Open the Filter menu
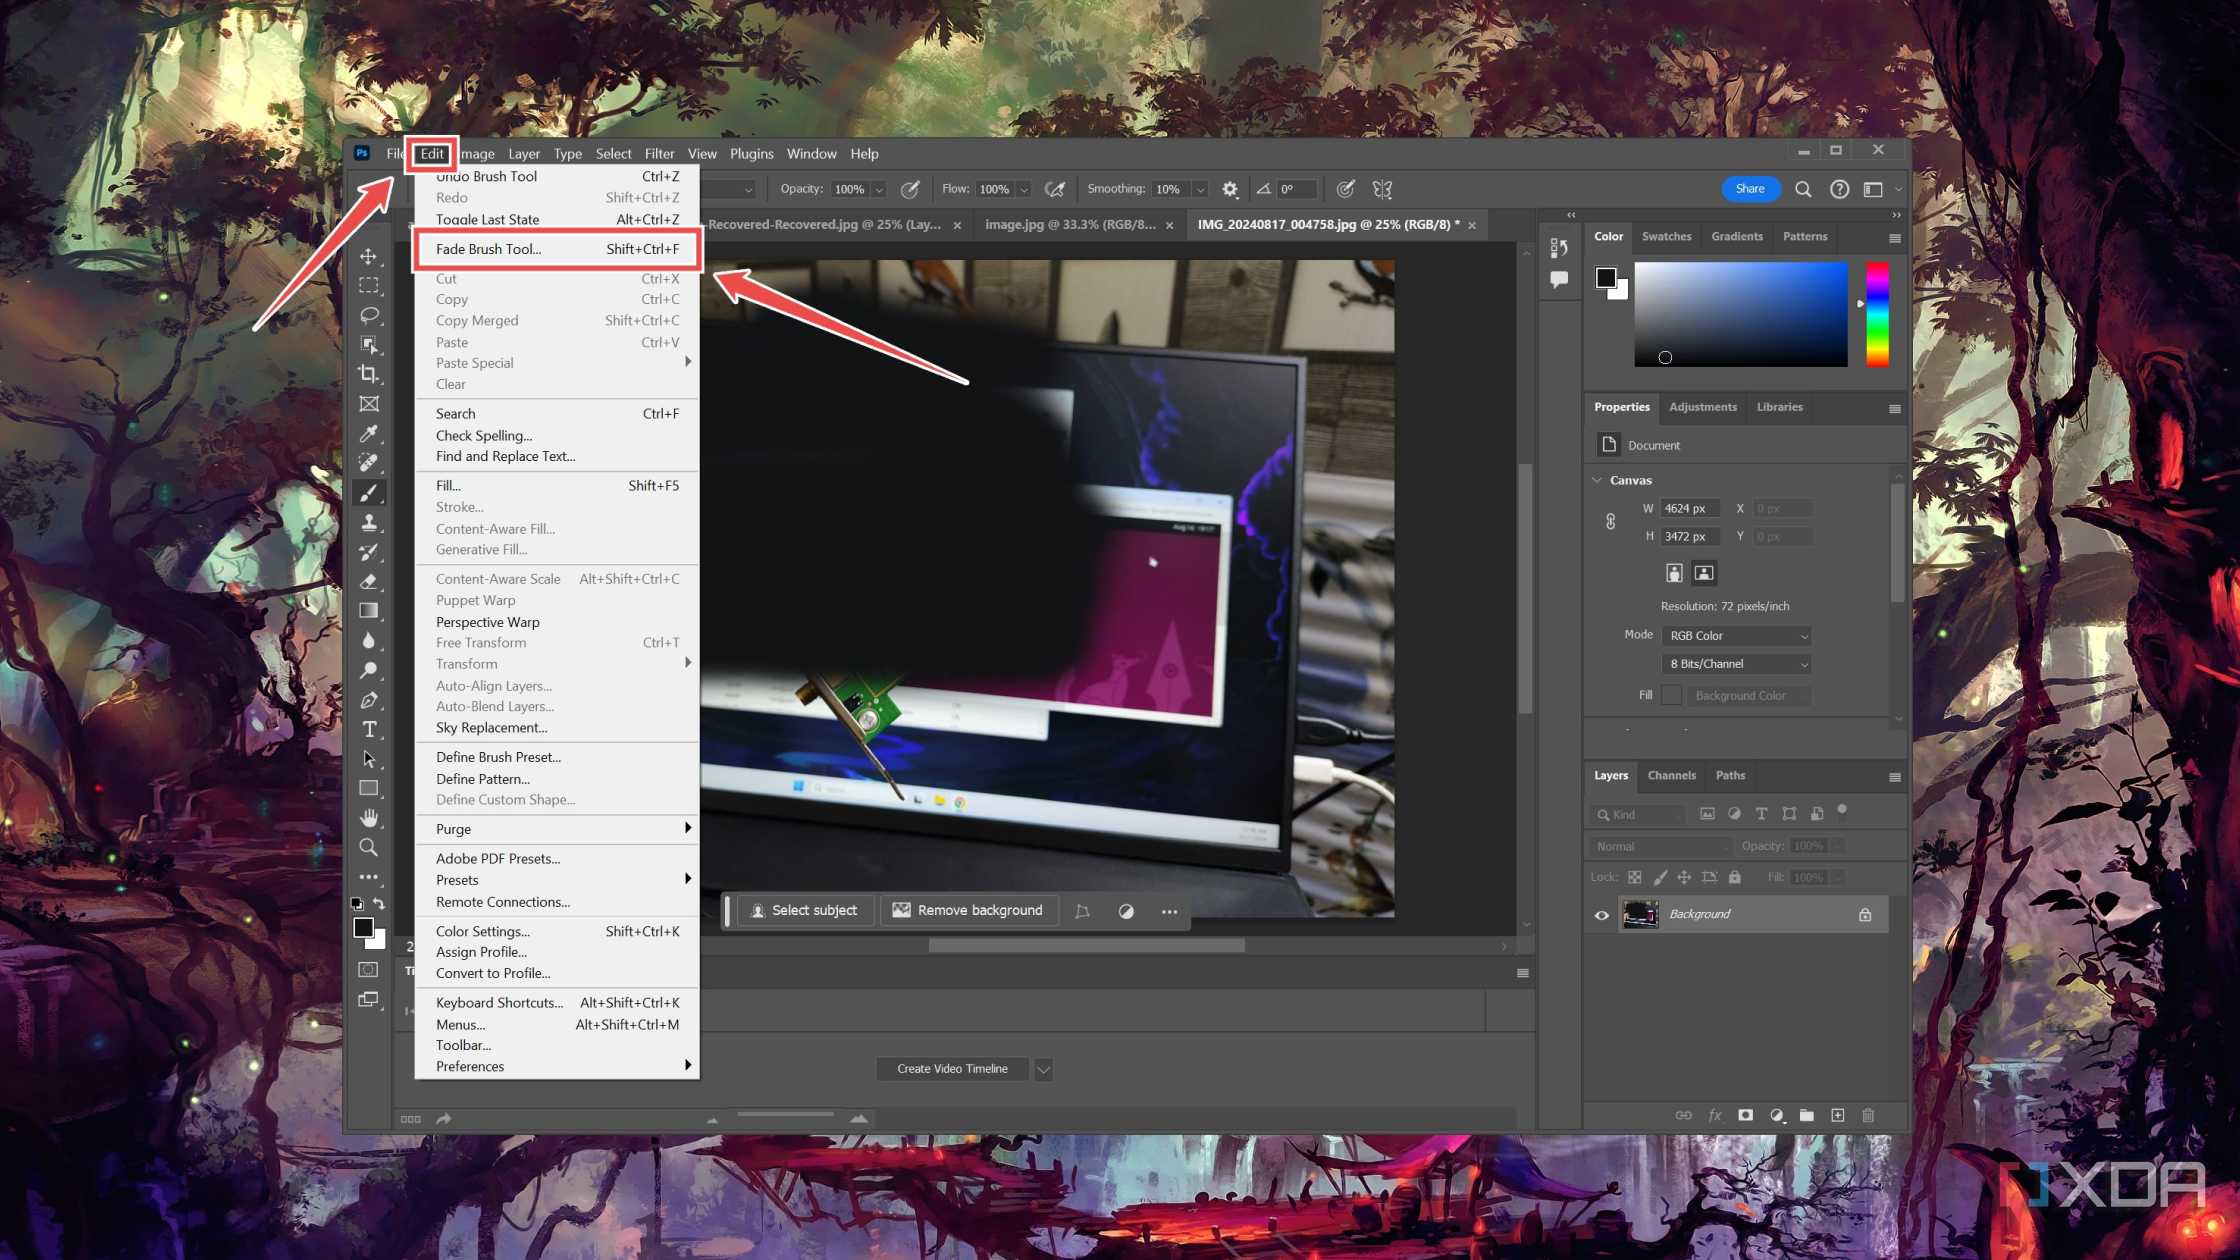 [x=659, y=154]
